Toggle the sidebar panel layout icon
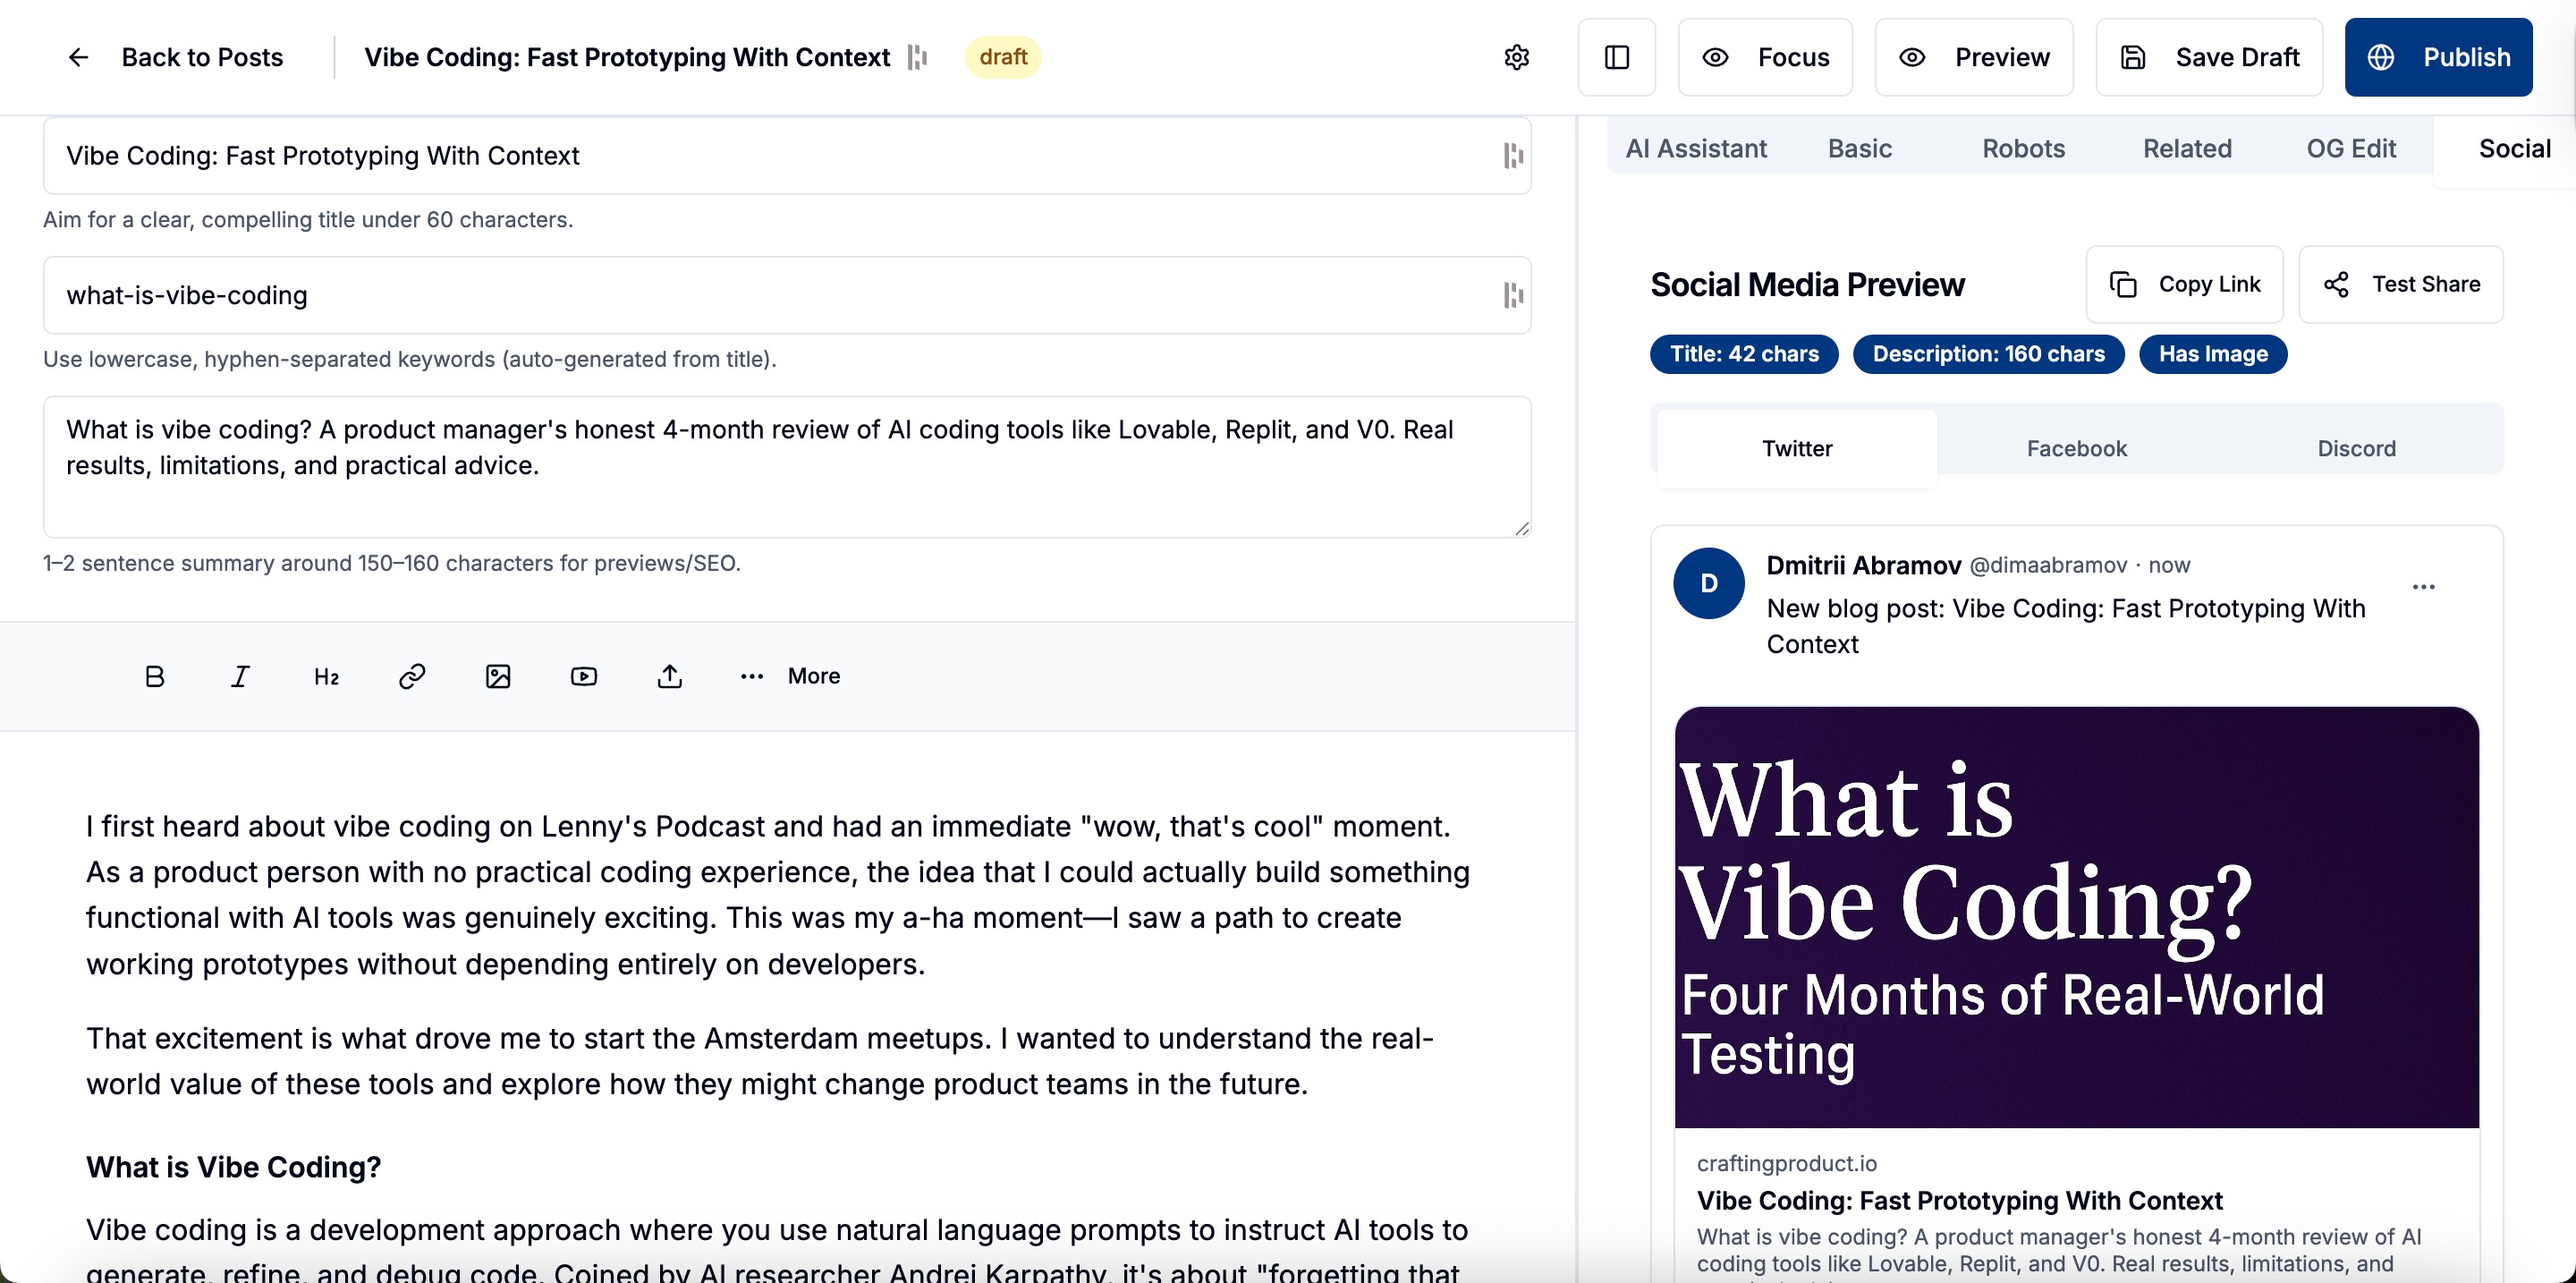2576x1283 pixels. [x=1617, y=57]
